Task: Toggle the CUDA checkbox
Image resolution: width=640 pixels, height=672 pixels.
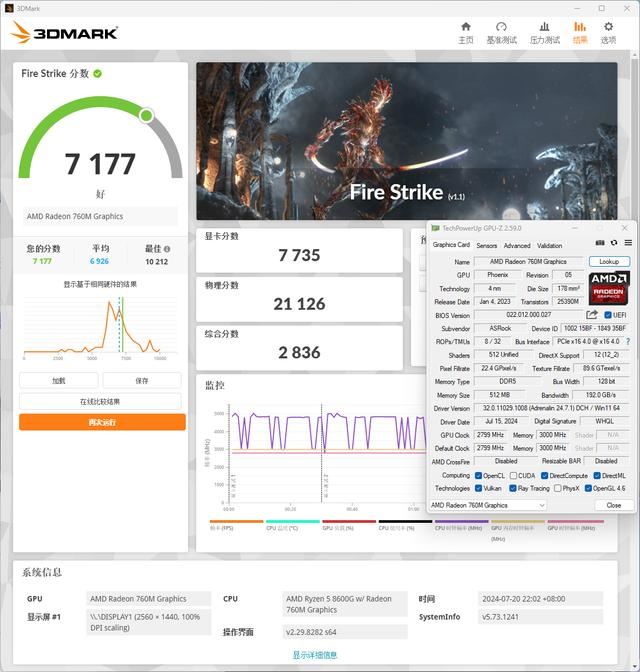Action: (x=513, y=475)
